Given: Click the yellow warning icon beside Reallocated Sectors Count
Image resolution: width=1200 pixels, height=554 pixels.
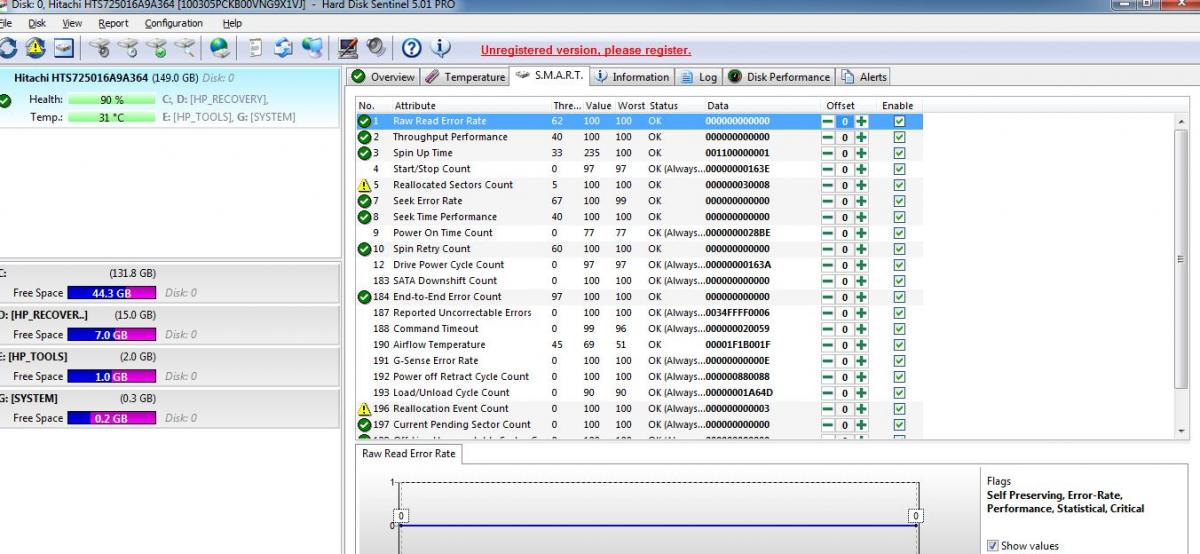Looking at the screenshot, I should (364, 185).
